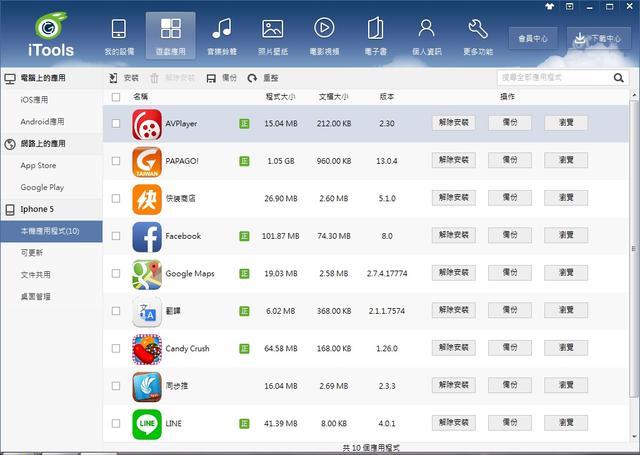Click the iTools logo
This screenshot has width=640, height=455.
coord(51,35)
